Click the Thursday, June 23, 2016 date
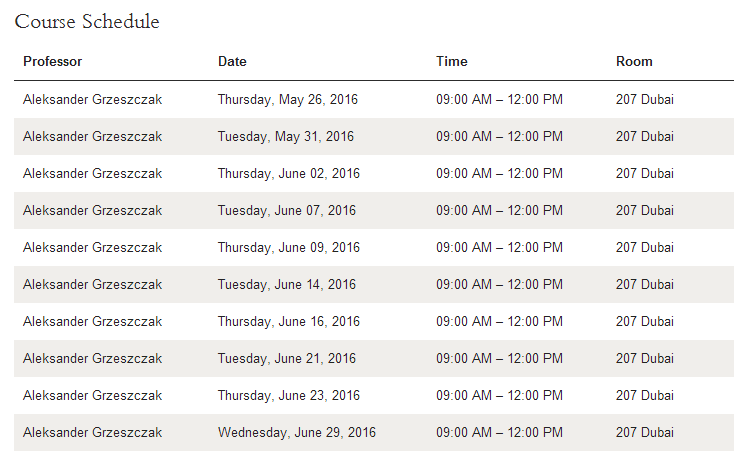Image resolution: width=747 pixels, height=466 pixels. [289, 395]
